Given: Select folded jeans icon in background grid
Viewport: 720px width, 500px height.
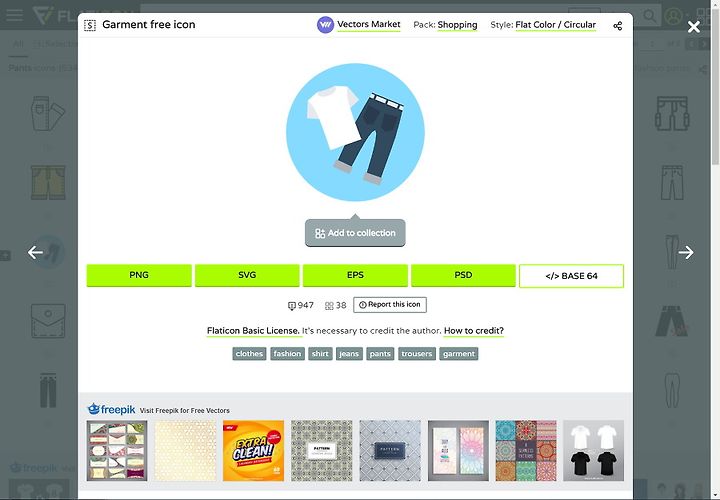Looking at the screenshot, I should pos(48,114).
